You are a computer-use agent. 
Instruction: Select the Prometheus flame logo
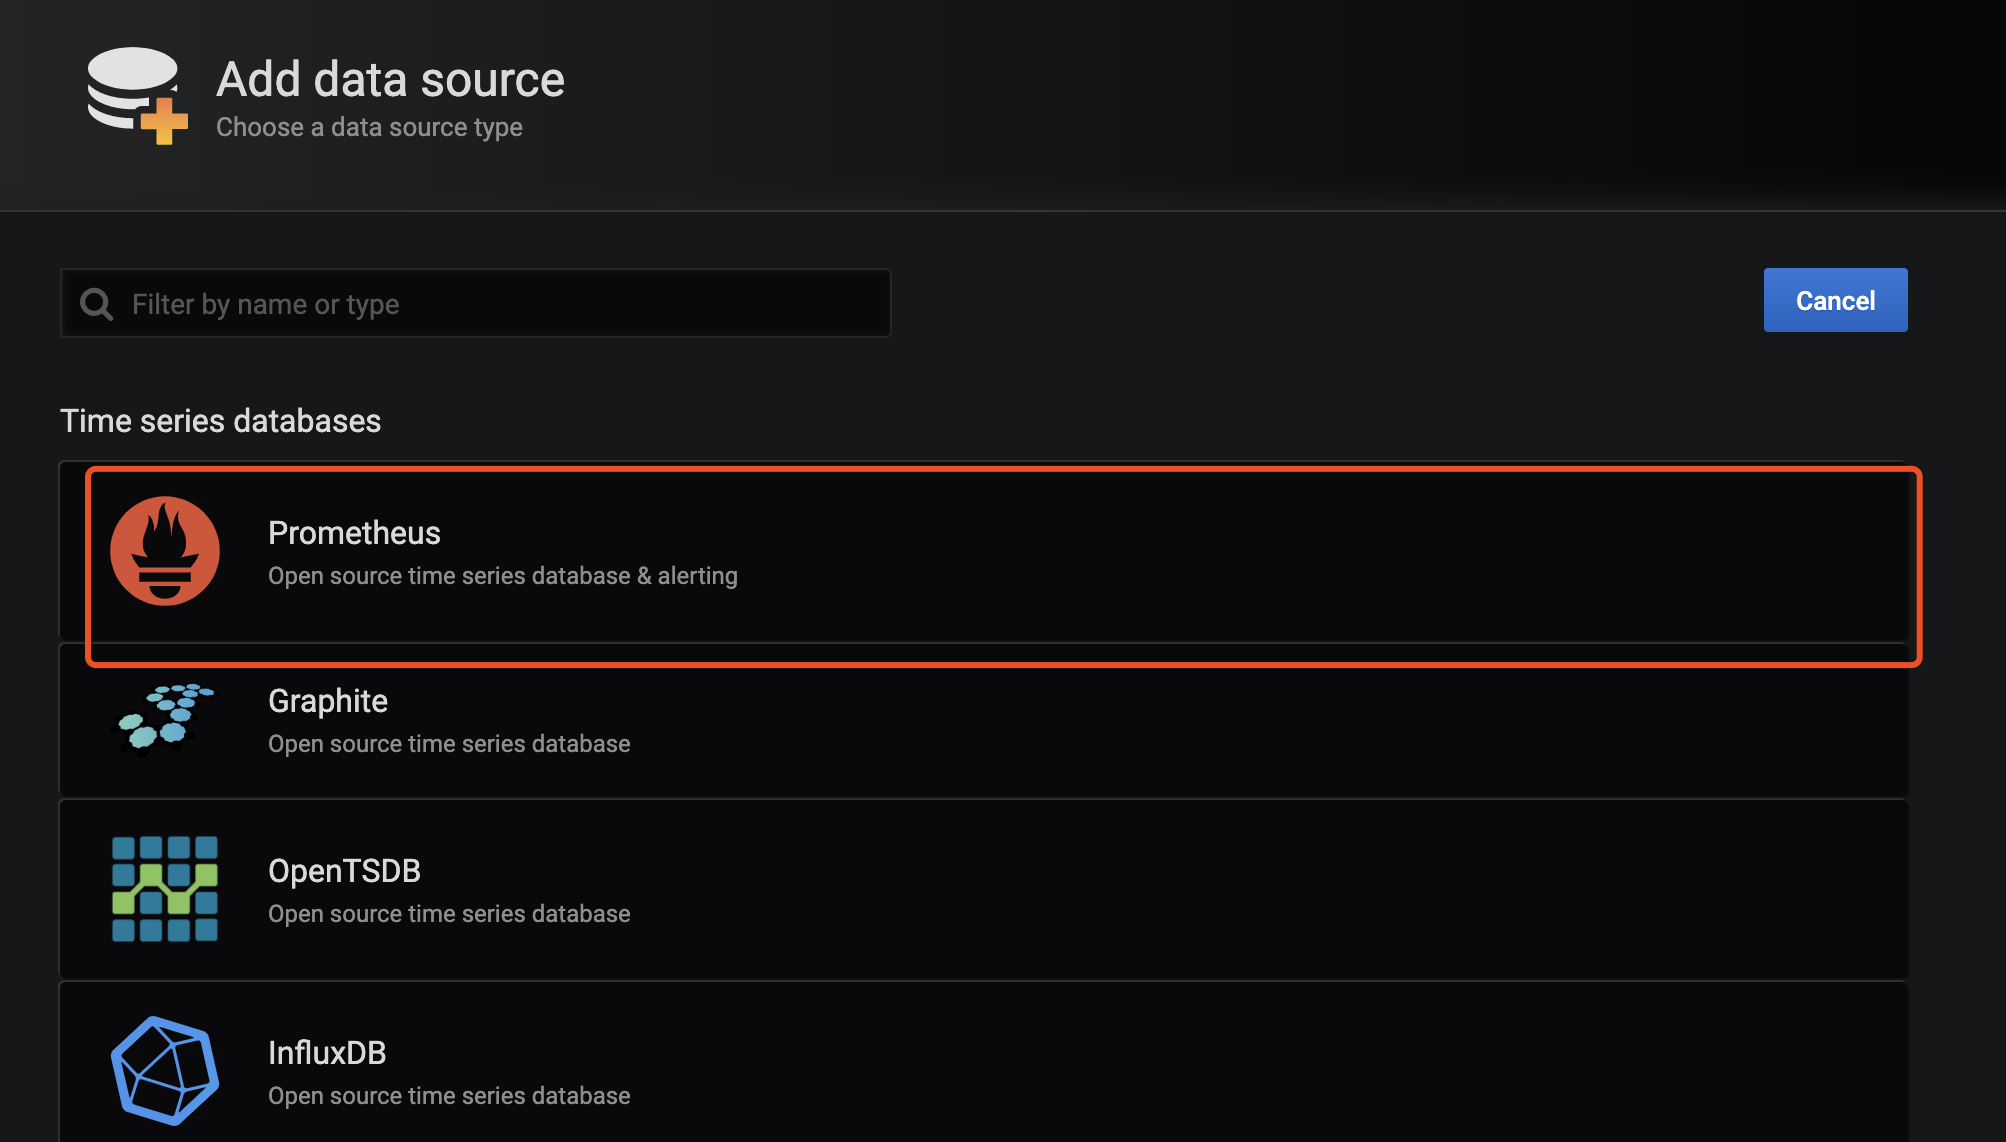pos(165,551)
